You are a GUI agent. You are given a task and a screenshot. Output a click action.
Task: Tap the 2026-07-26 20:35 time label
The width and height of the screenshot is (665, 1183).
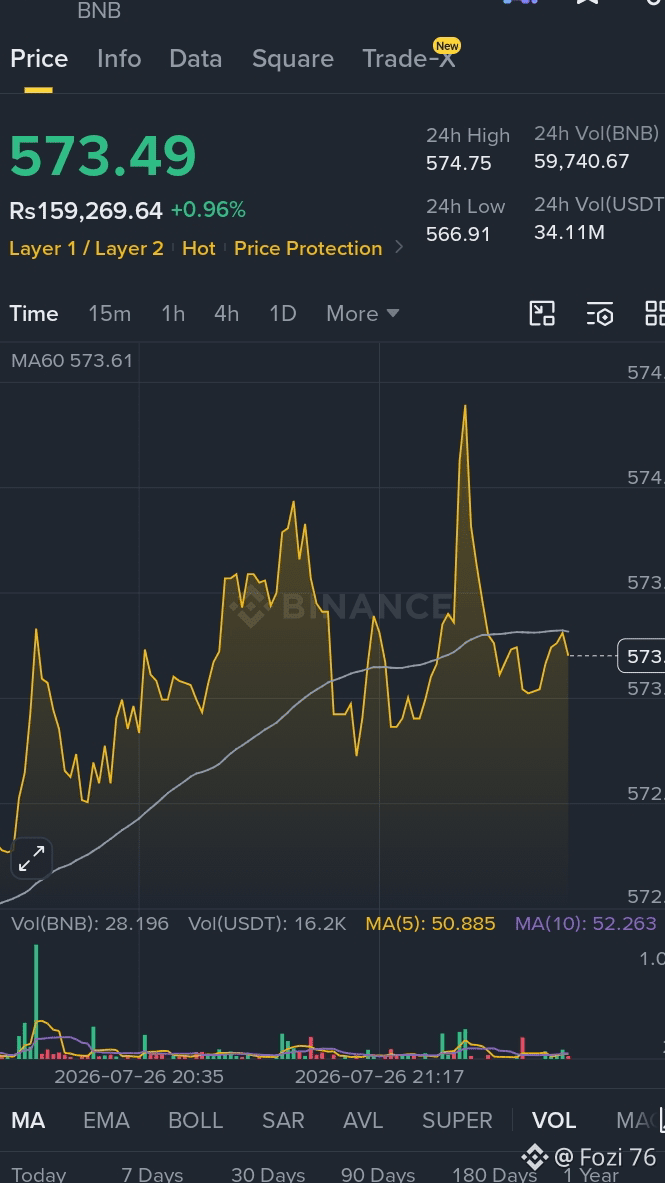tap(139, 1077)
